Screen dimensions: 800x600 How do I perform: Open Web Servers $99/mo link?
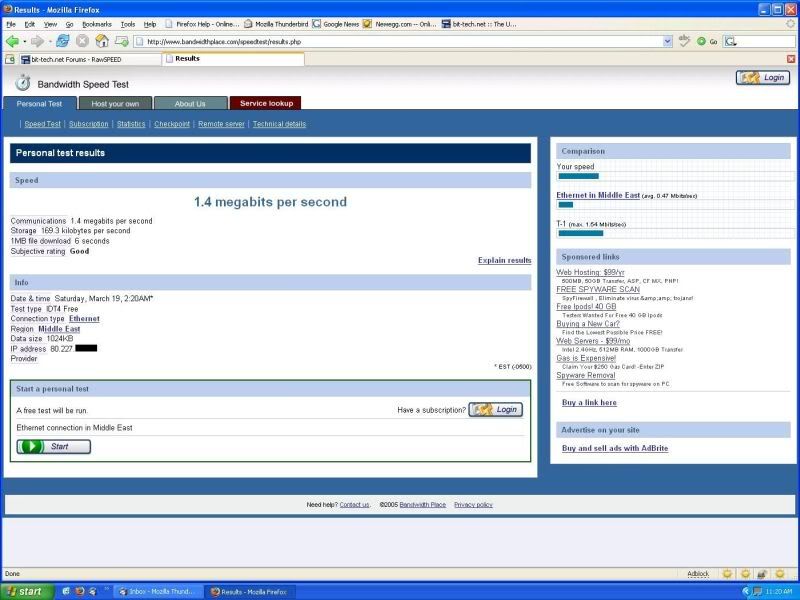point(593,341)
